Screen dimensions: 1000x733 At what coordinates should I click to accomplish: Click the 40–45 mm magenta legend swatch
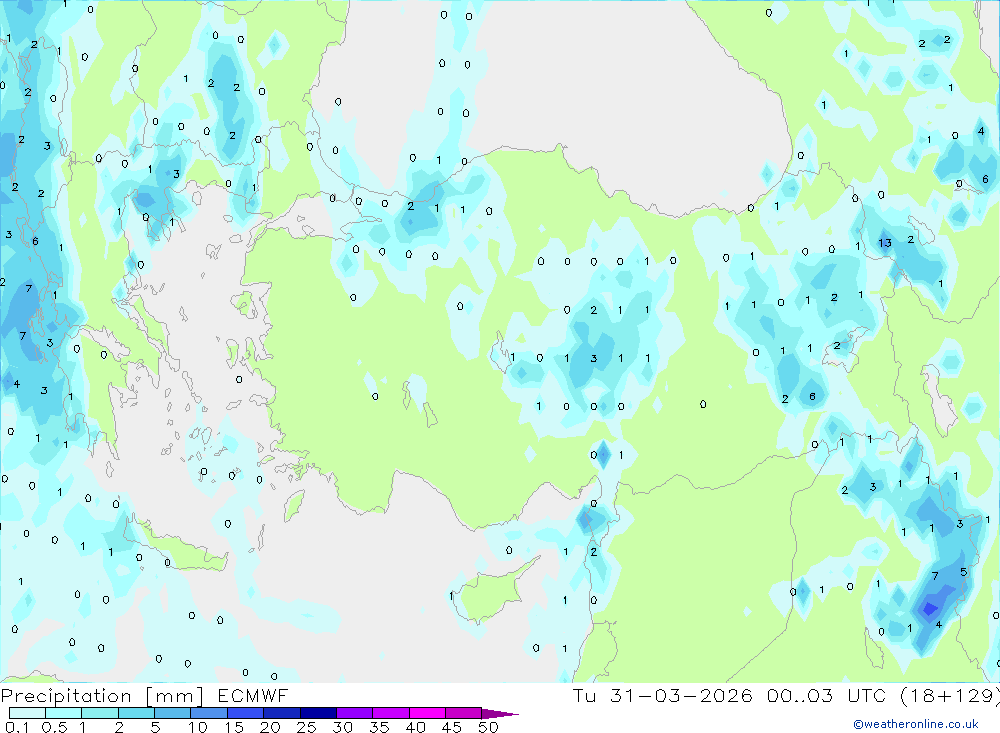point(427,713)
